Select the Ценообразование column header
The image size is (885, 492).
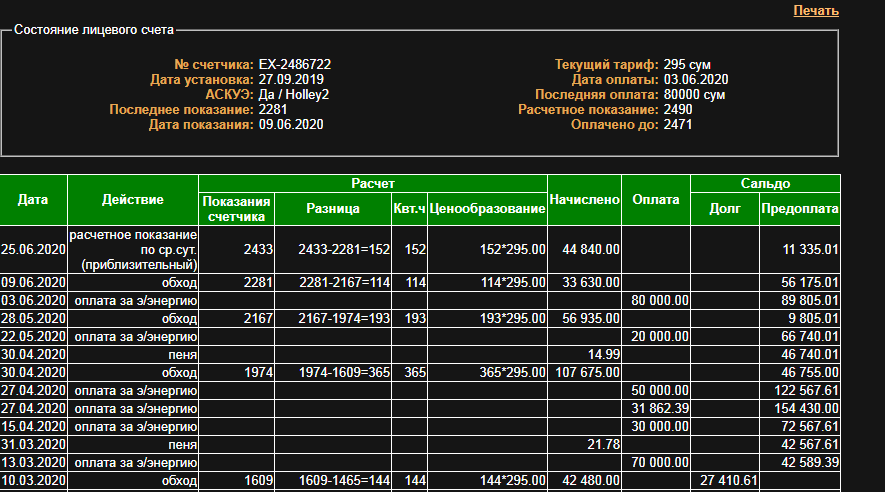click(x=487, y=208)
